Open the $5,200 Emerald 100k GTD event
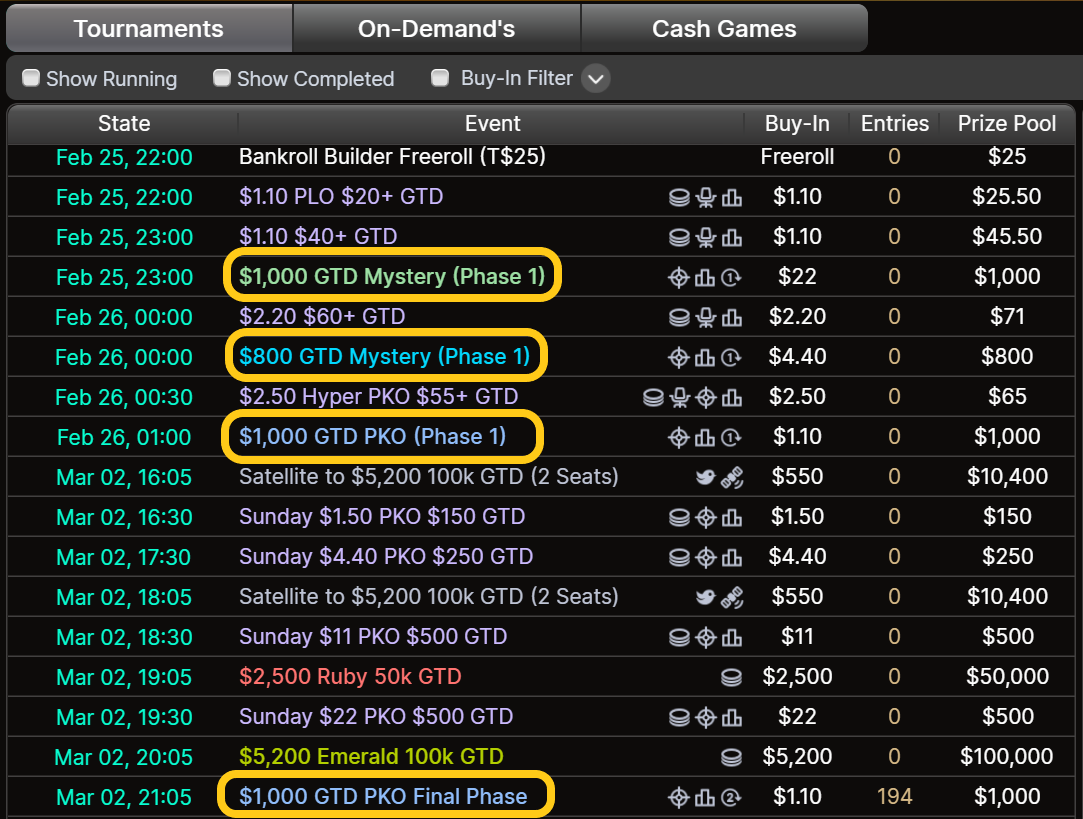Screen dimensions: 1083x819 click(x=372, y=758)
